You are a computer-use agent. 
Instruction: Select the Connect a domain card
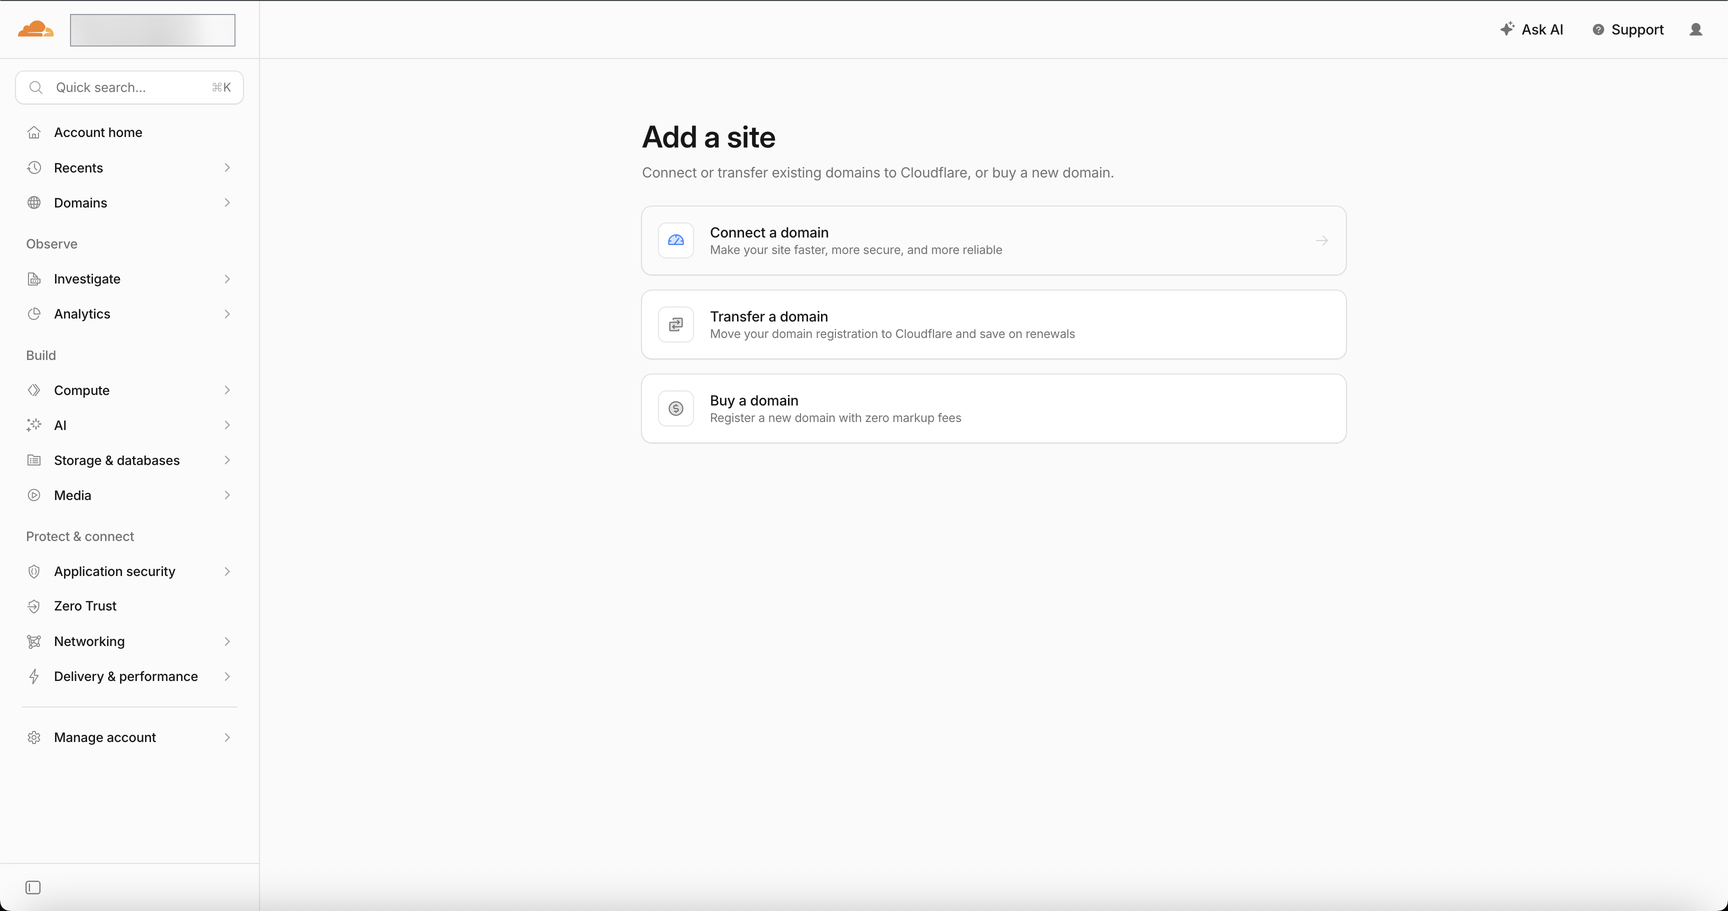coord(994,241)
